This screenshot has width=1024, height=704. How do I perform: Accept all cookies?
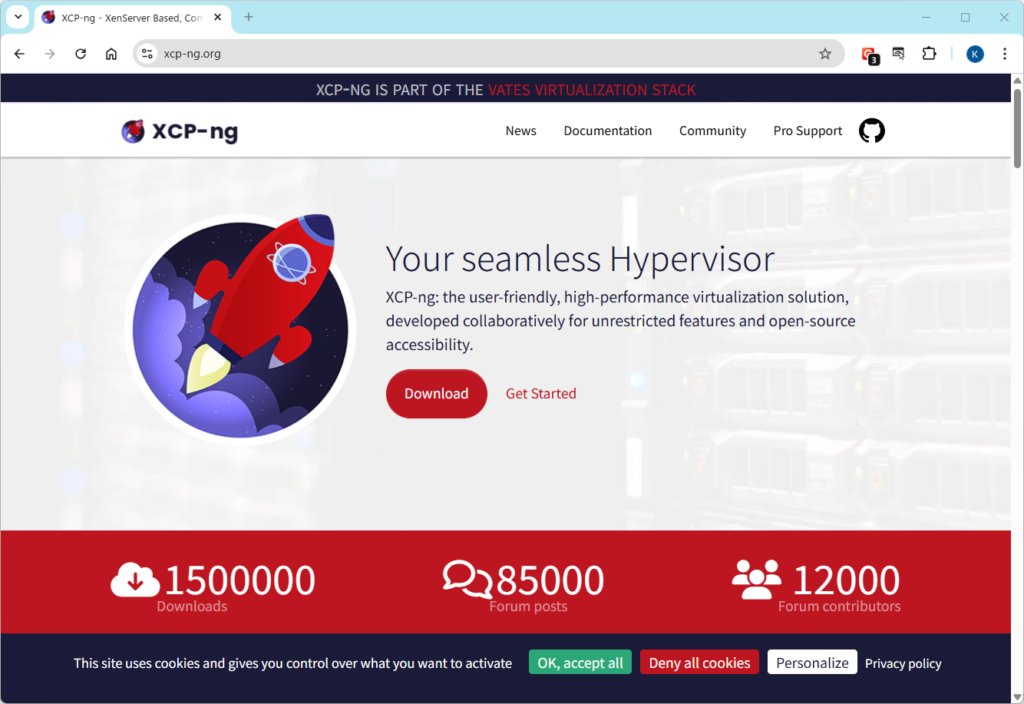point(580,663)
